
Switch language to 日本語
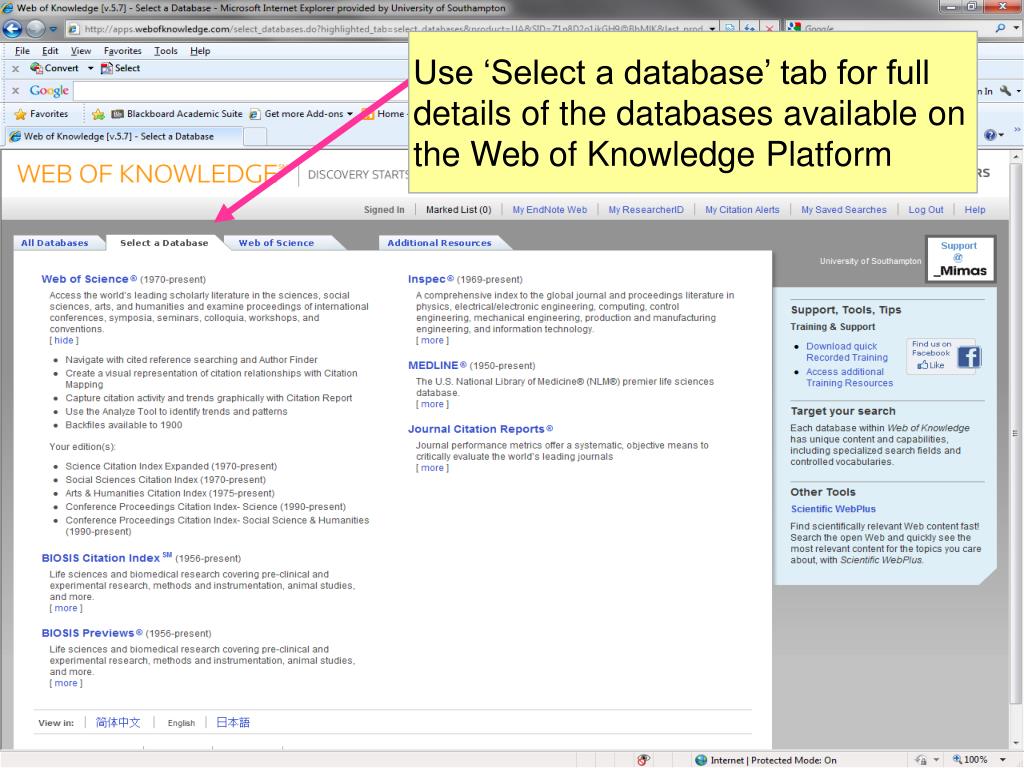click(x=233, y=722)
